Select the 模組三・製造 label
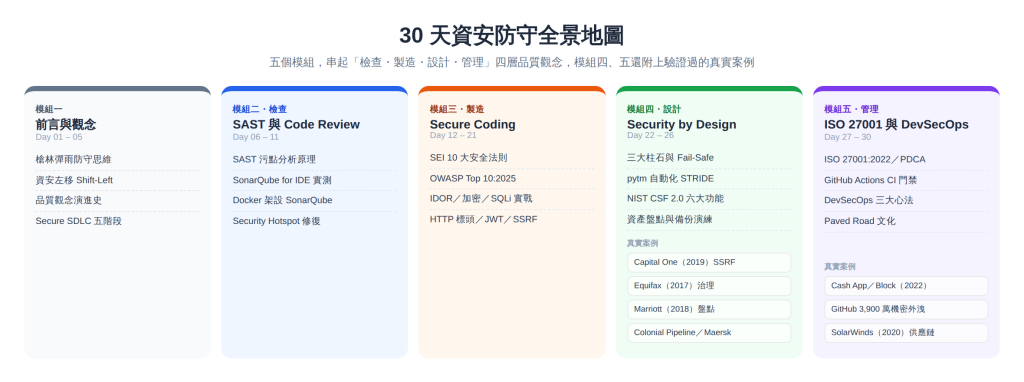The height and width of the screenshot is (382, 1024). [456, 109]
